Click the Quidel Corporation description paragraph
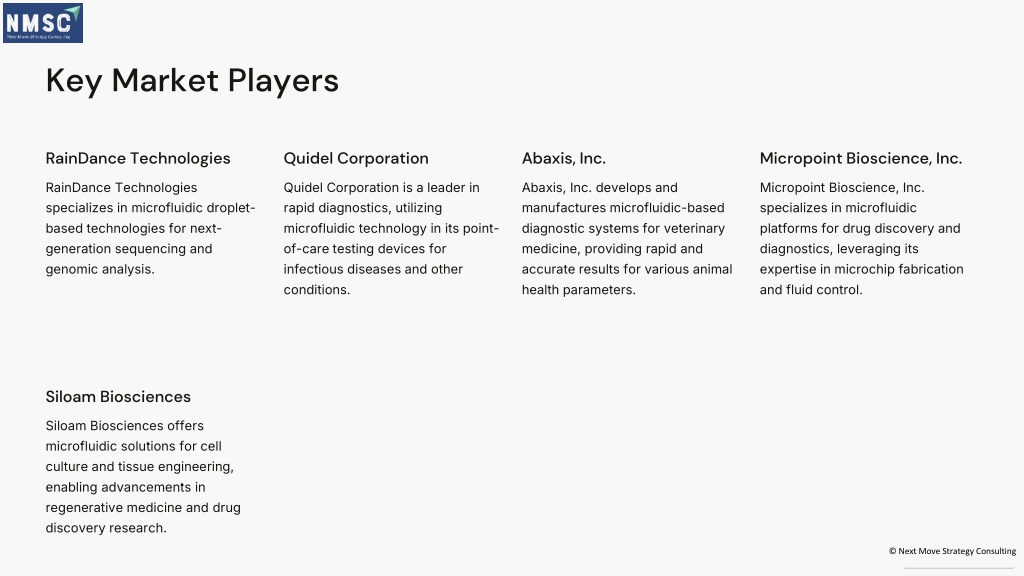The image size is (1024, 576). coord(391,238)
